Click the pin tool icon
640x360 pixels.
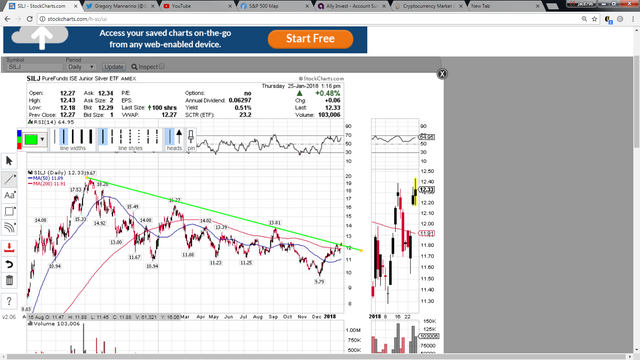191,137
